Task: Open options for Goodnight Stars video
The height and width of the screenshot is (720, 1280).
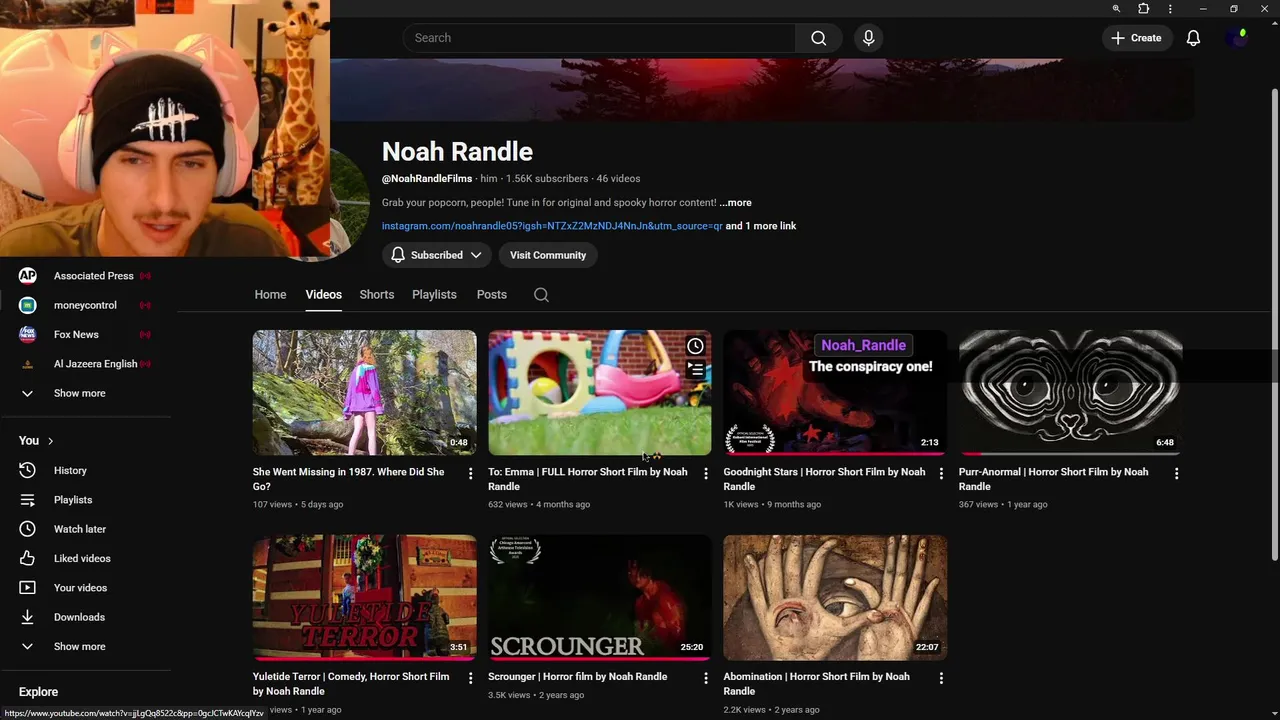Action: coord(940,473)
